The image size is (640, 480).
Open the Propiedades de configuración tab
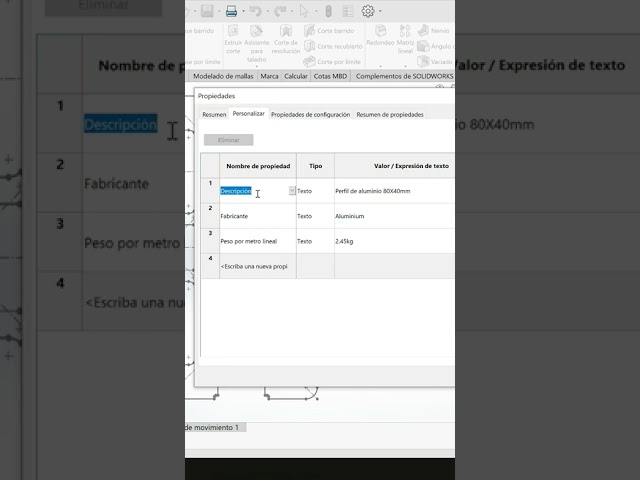[x=311, y=115]
